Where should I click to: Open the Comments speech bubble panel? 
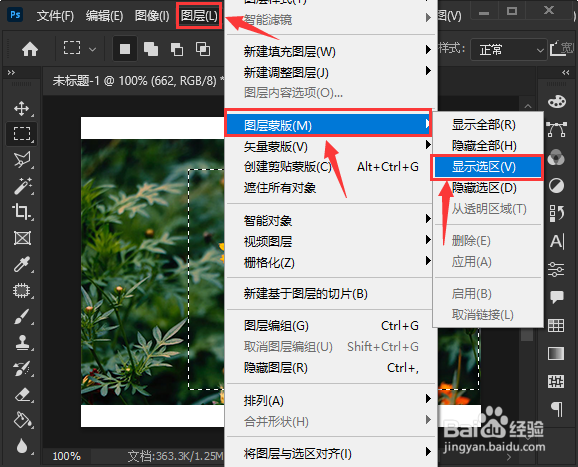coord(557,296)
